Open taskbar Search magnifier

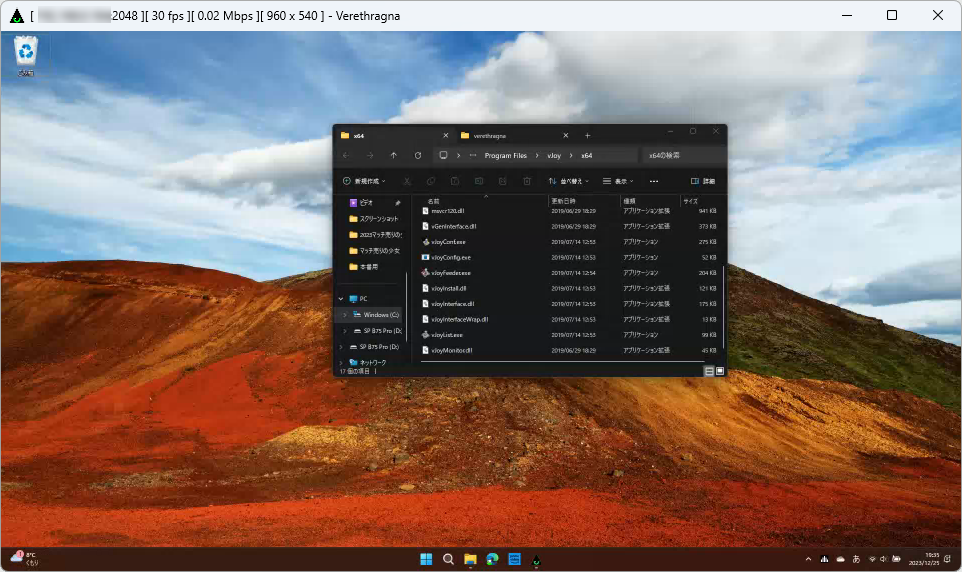click(448, 559)
